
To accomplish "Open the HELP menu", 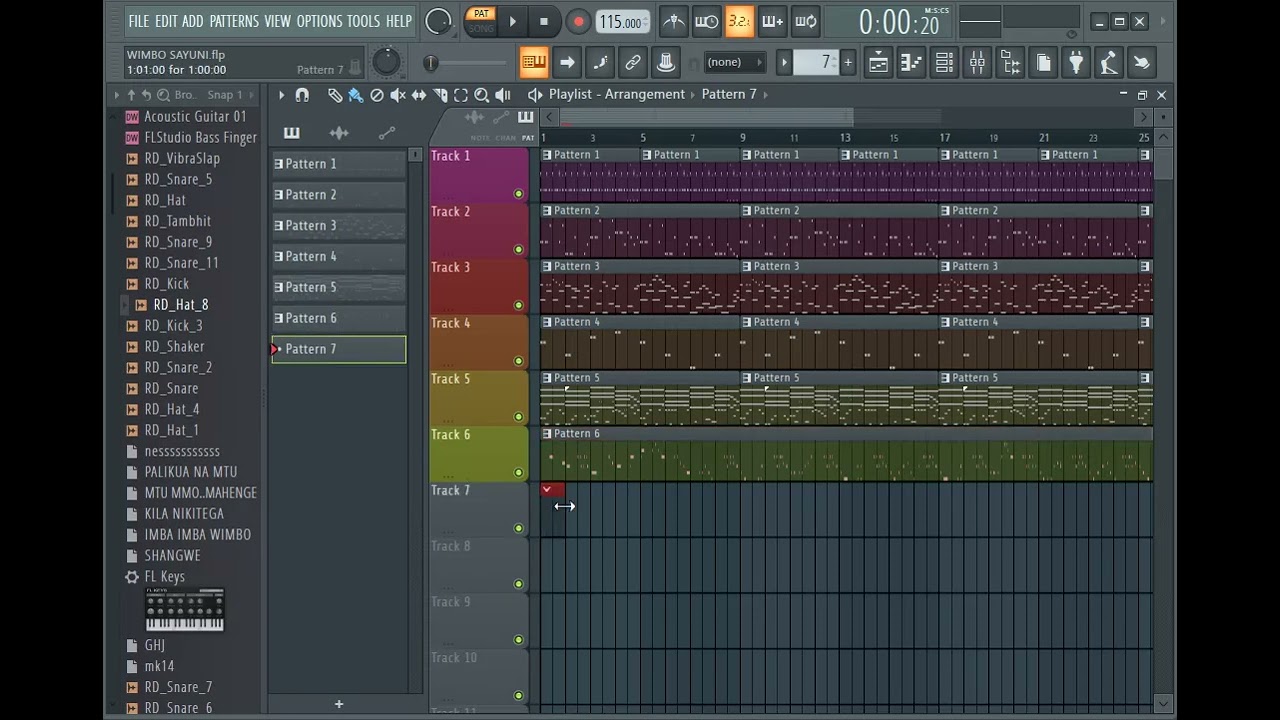I will click(x=399, y=21).
